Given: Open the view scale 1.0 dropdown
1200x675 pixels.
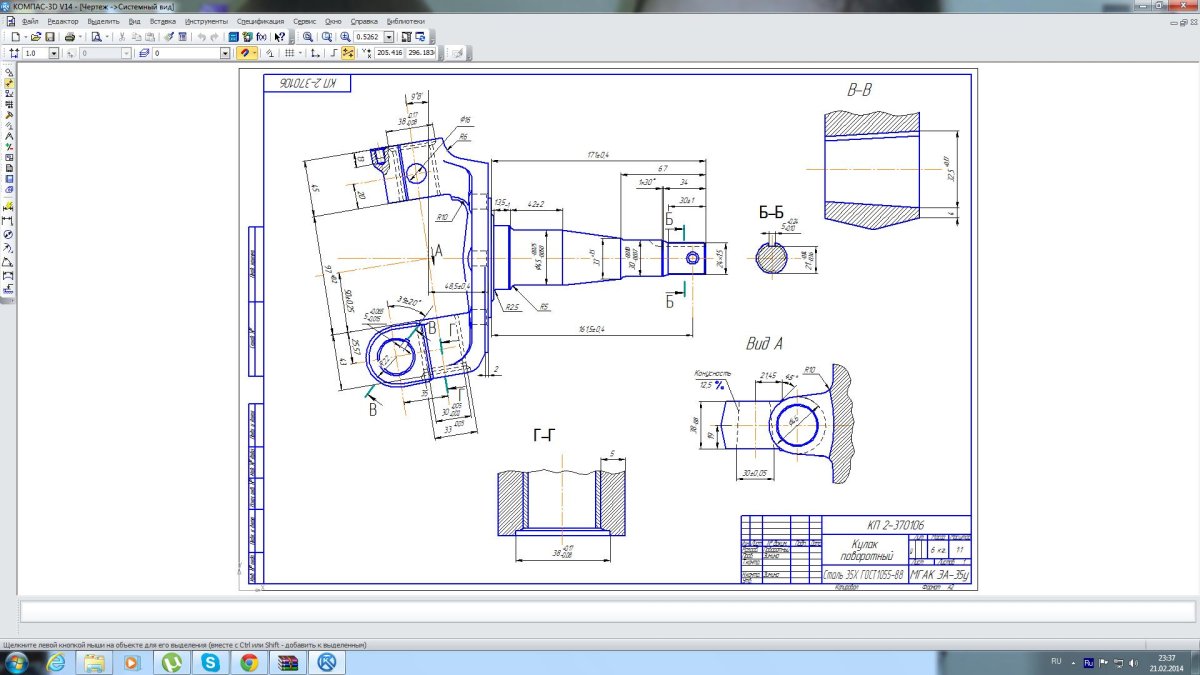Looking at the screenshot, I should (53, 53).
